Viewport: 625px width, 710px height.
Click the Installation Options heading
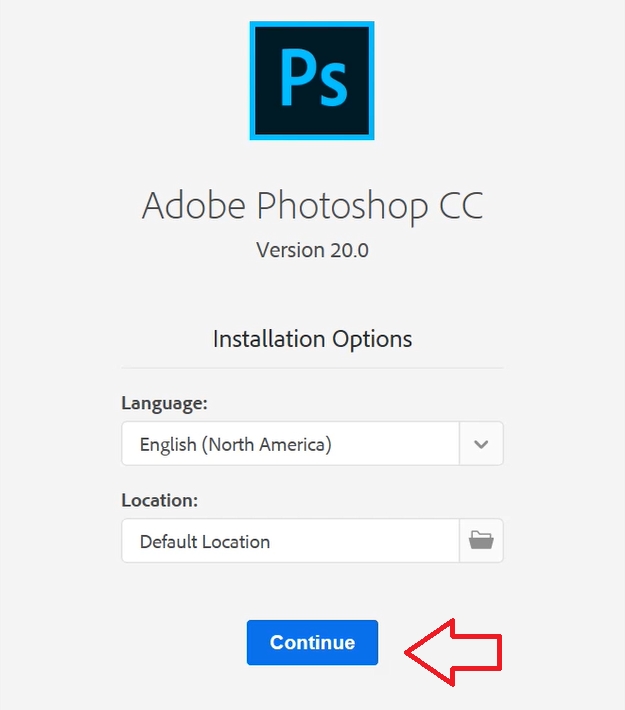pos(312,339)
